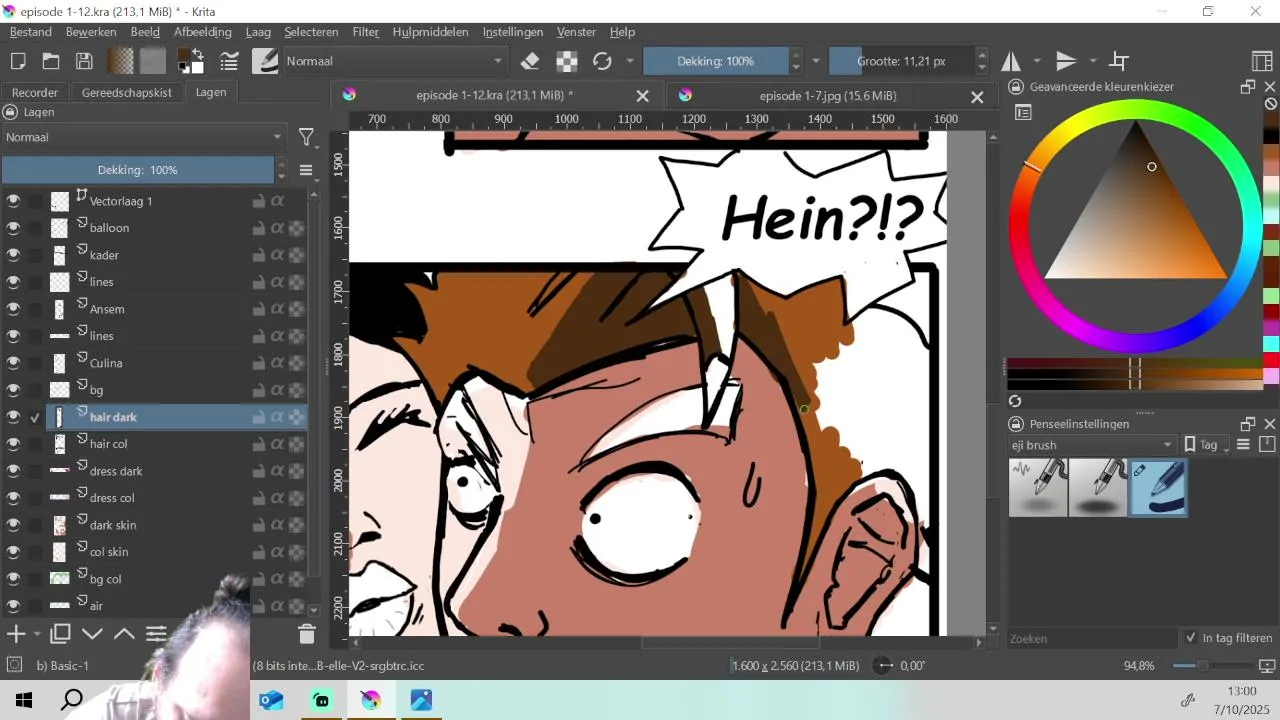
Task: Save the document with floppy icon
Action: coord(84,61)
